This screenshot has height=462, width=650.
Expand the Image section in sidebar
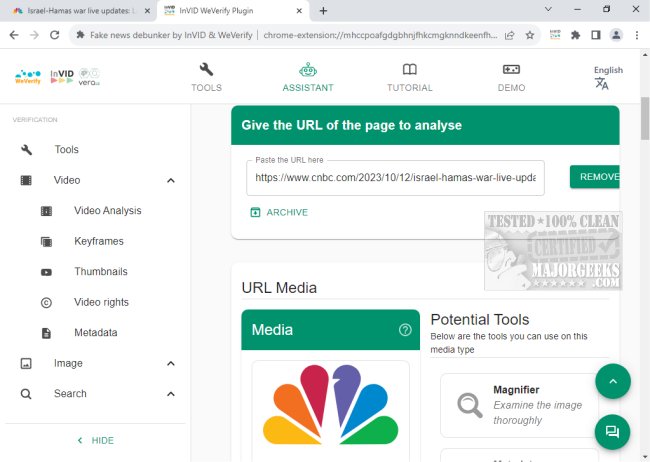[170, 363]
